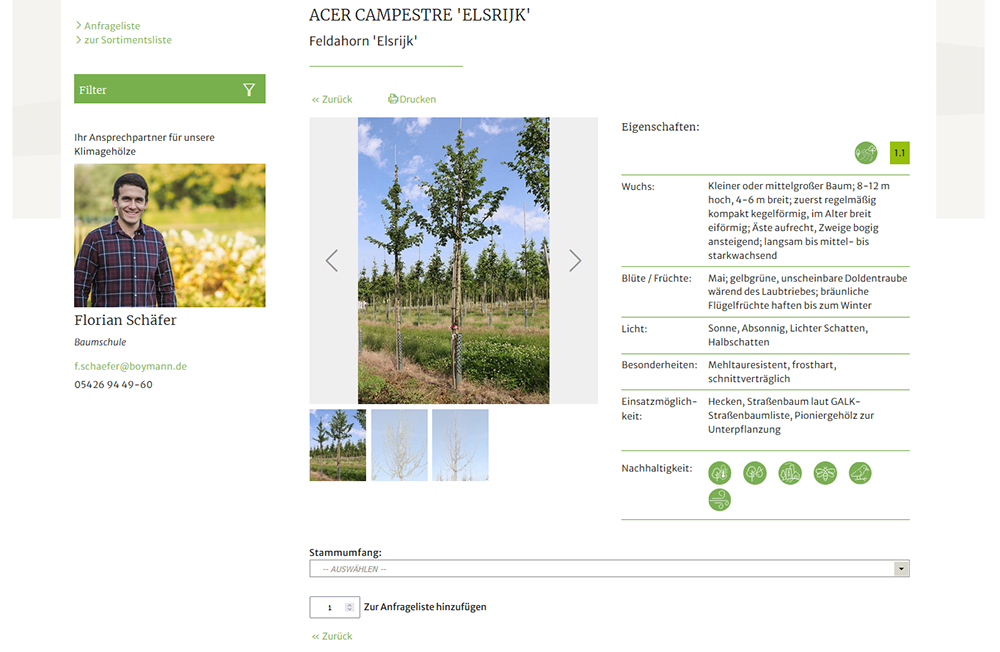Viewport: 1000px width, 652px height.
Task: Select the second thumbnail of bare tree
Action: tap(399, 445)
